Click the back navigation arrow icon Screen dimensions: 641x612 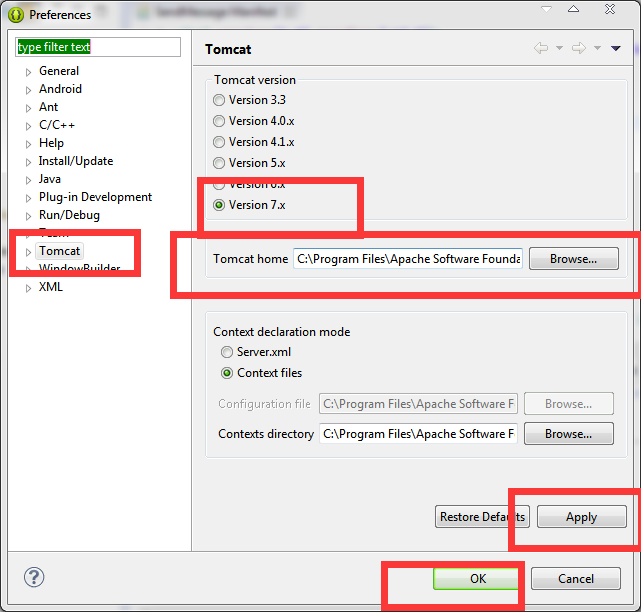[x=541, y=48]
